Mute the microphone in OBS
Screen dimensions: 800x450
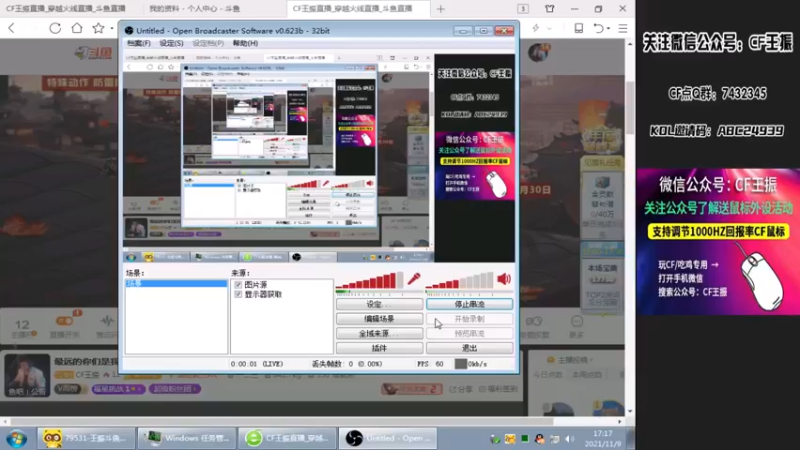click(414, 279)
